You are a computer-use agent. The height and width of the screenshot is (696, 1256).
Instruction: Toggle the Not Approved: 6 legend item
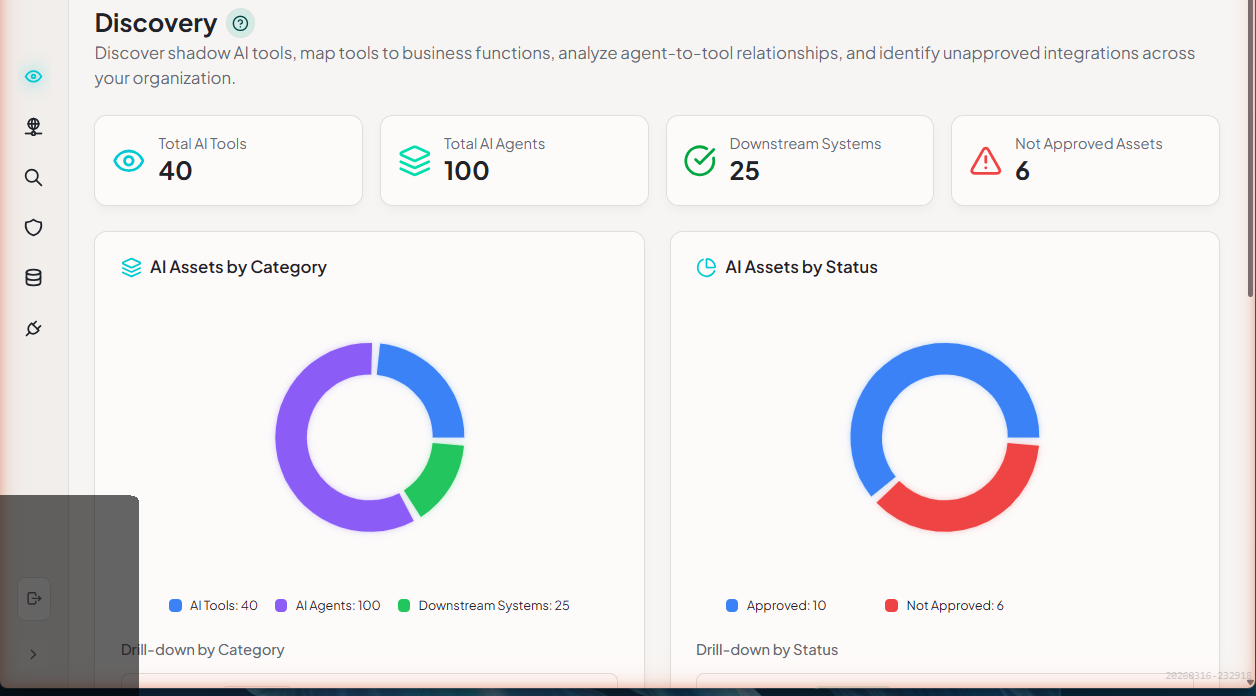[944, 606]
